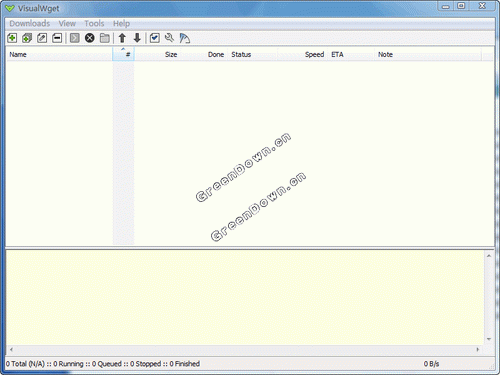Click the edit download pencil icon

pyautogui.click(x=42, y=38)
